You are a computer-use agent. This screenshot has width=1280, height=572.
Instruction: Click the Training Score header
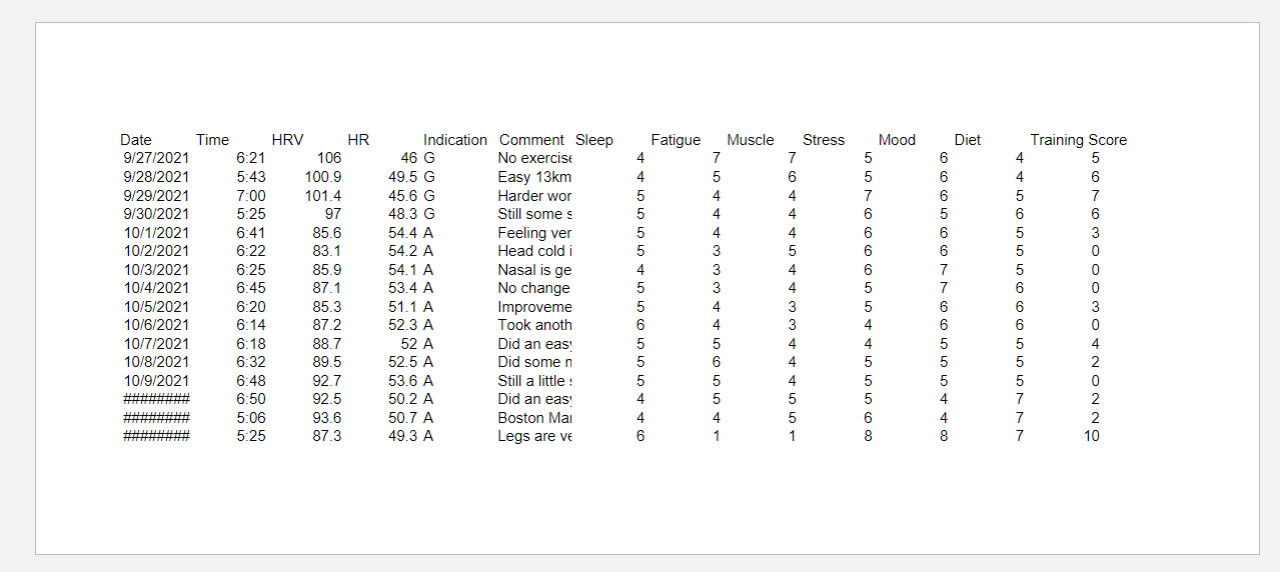1078,140
